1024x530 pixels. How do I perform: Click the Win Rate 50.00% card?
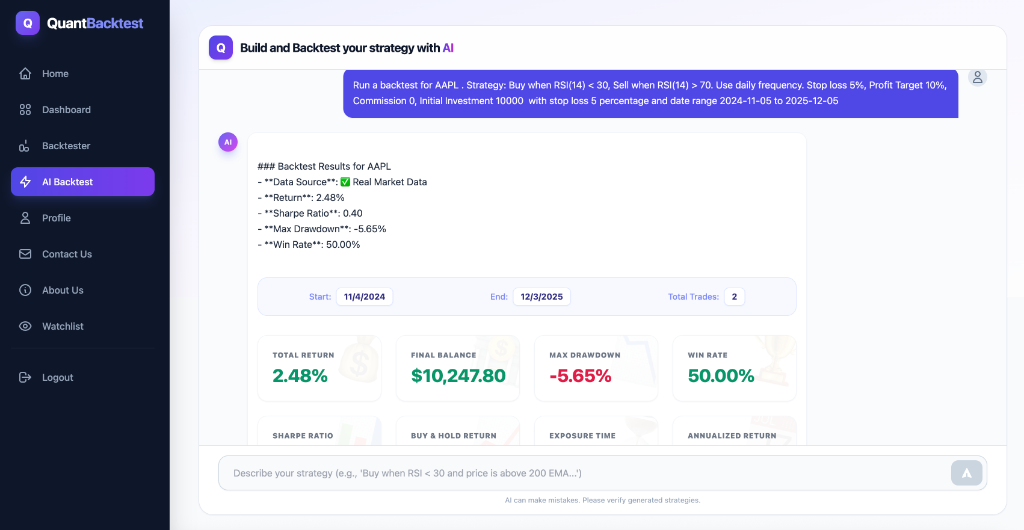coord(734,368)
